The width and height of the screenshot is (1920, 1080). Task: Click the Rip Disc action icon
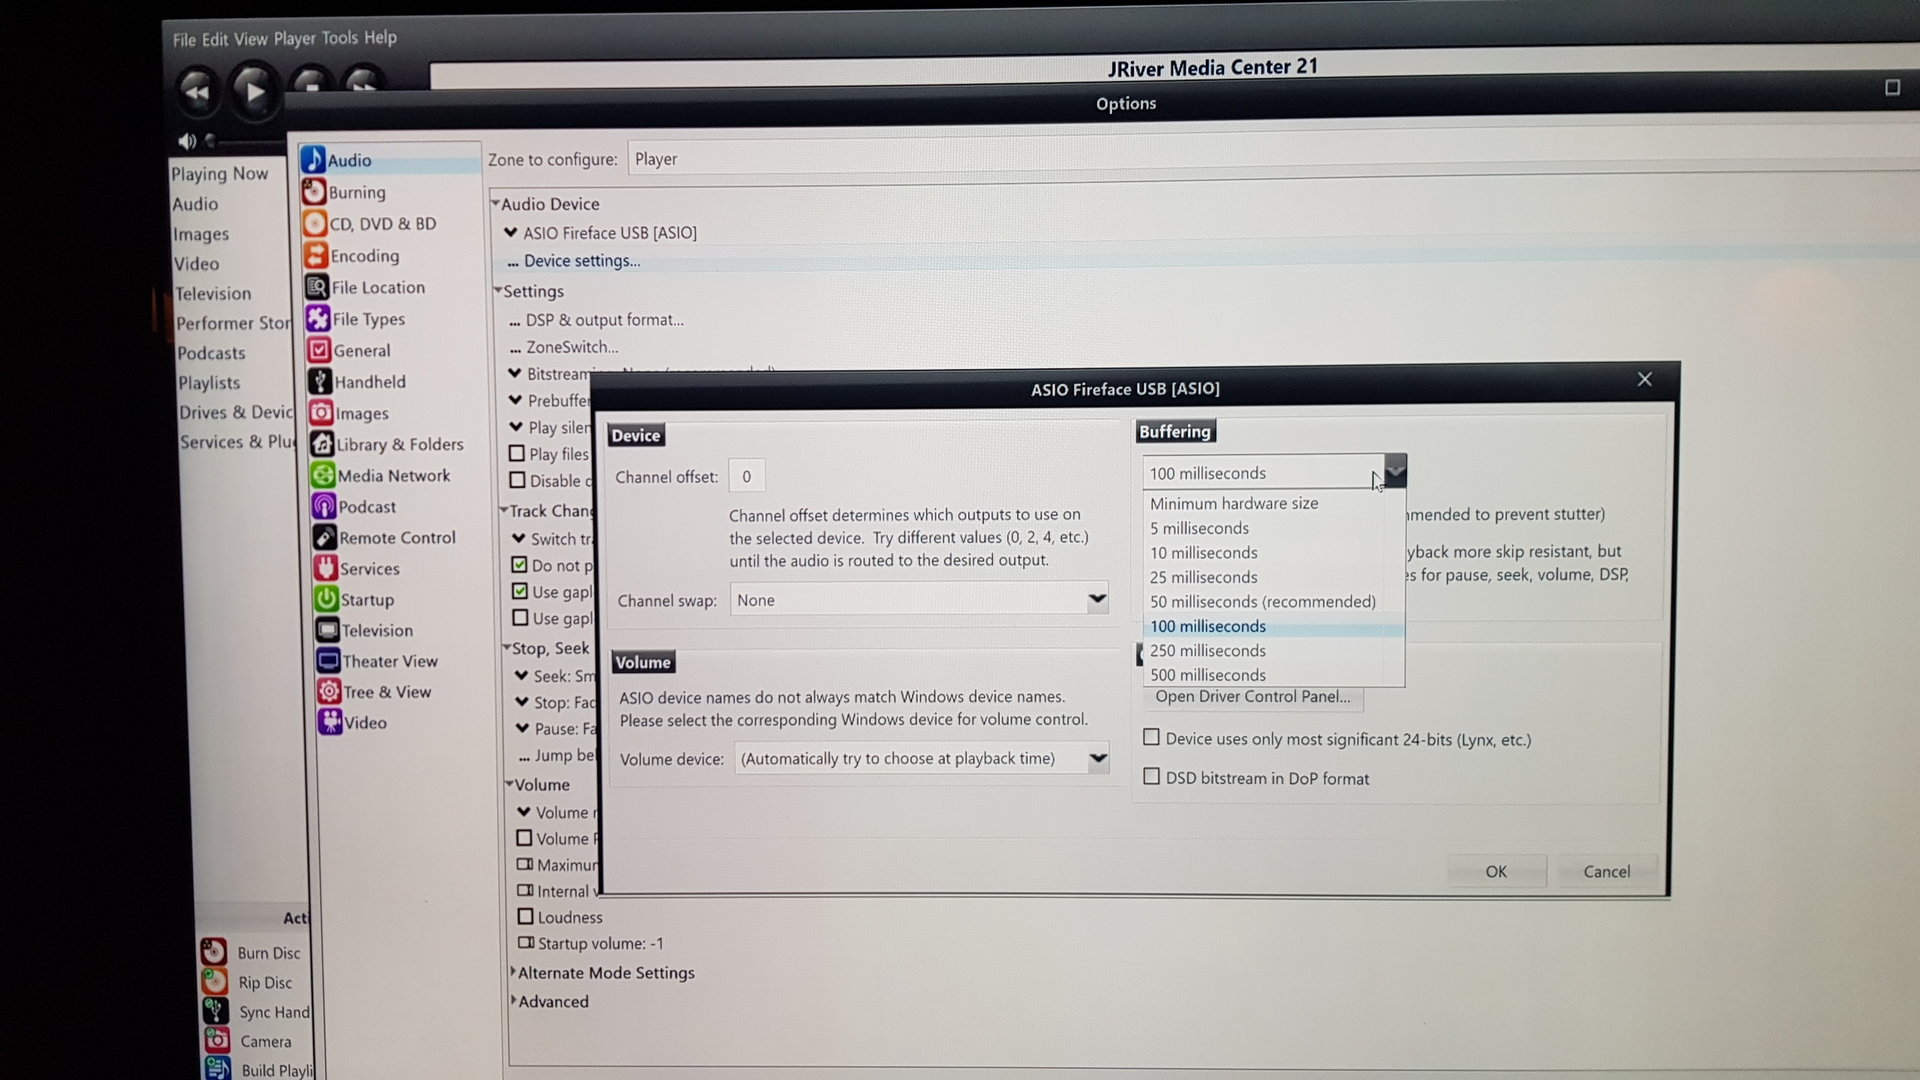(x=214, y=982)
